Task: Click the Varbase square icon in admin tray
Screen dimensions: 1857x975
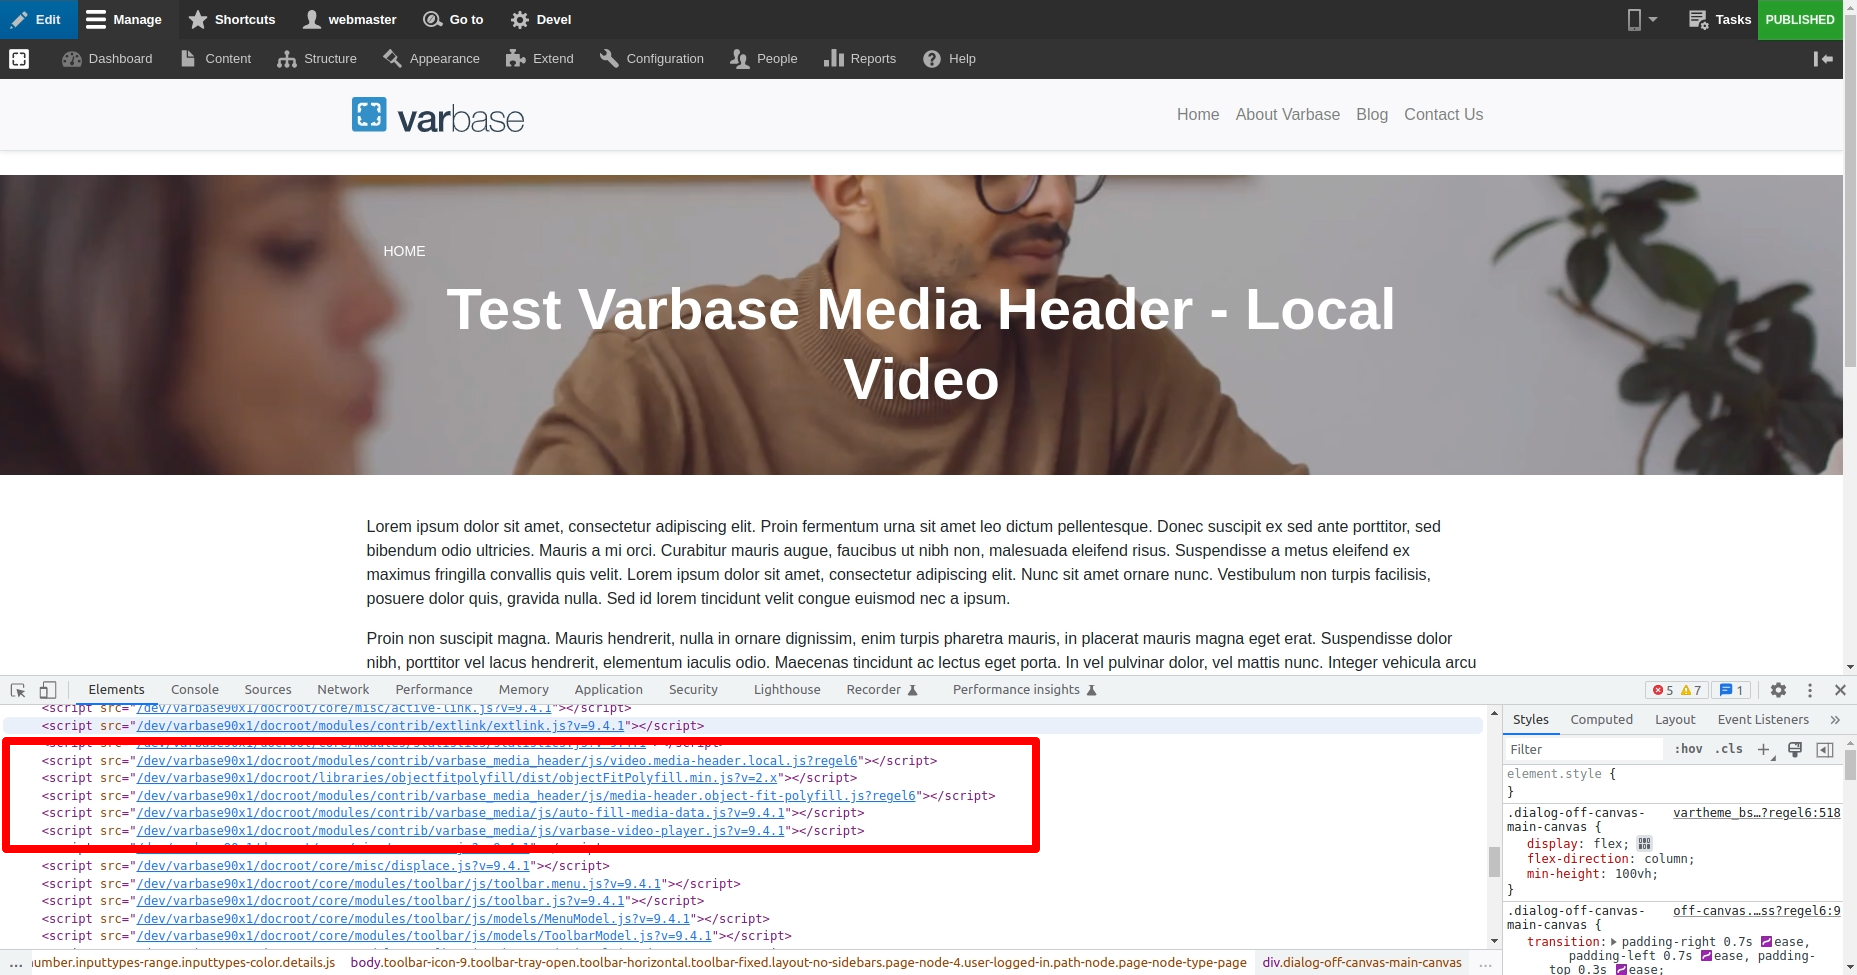Action: 19,59
